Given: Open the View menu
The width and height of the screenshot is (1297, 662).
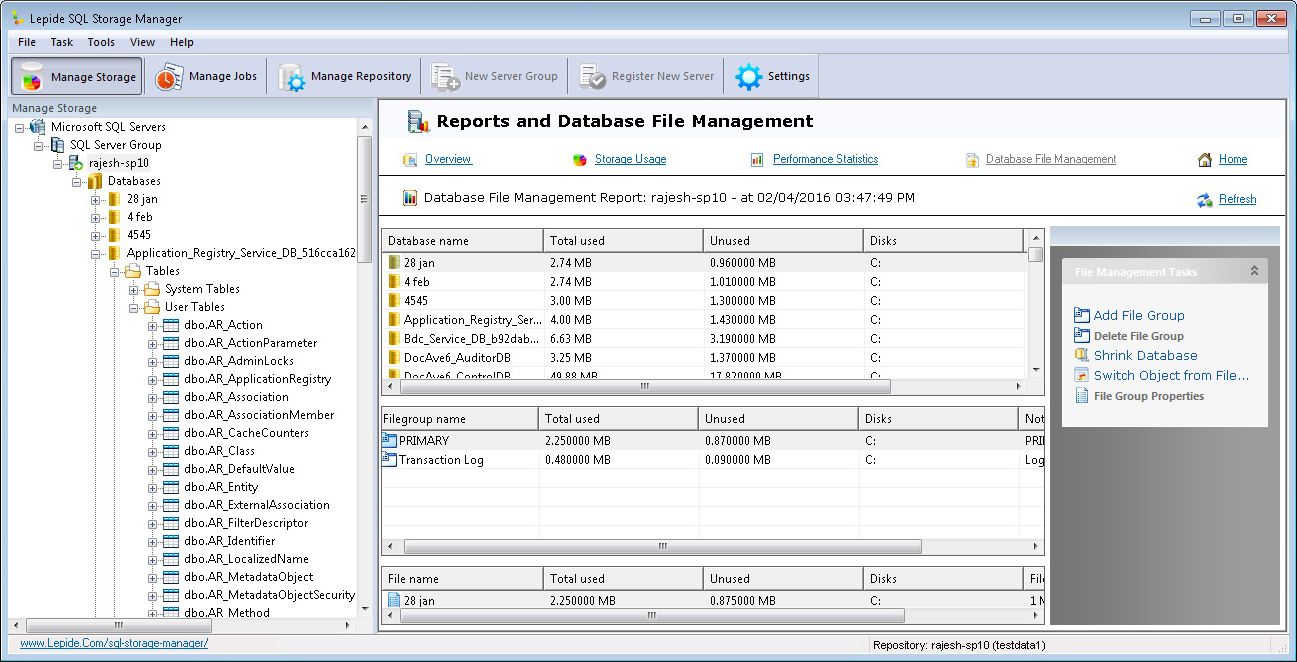Looking at the screenshot, I should 143,42.
